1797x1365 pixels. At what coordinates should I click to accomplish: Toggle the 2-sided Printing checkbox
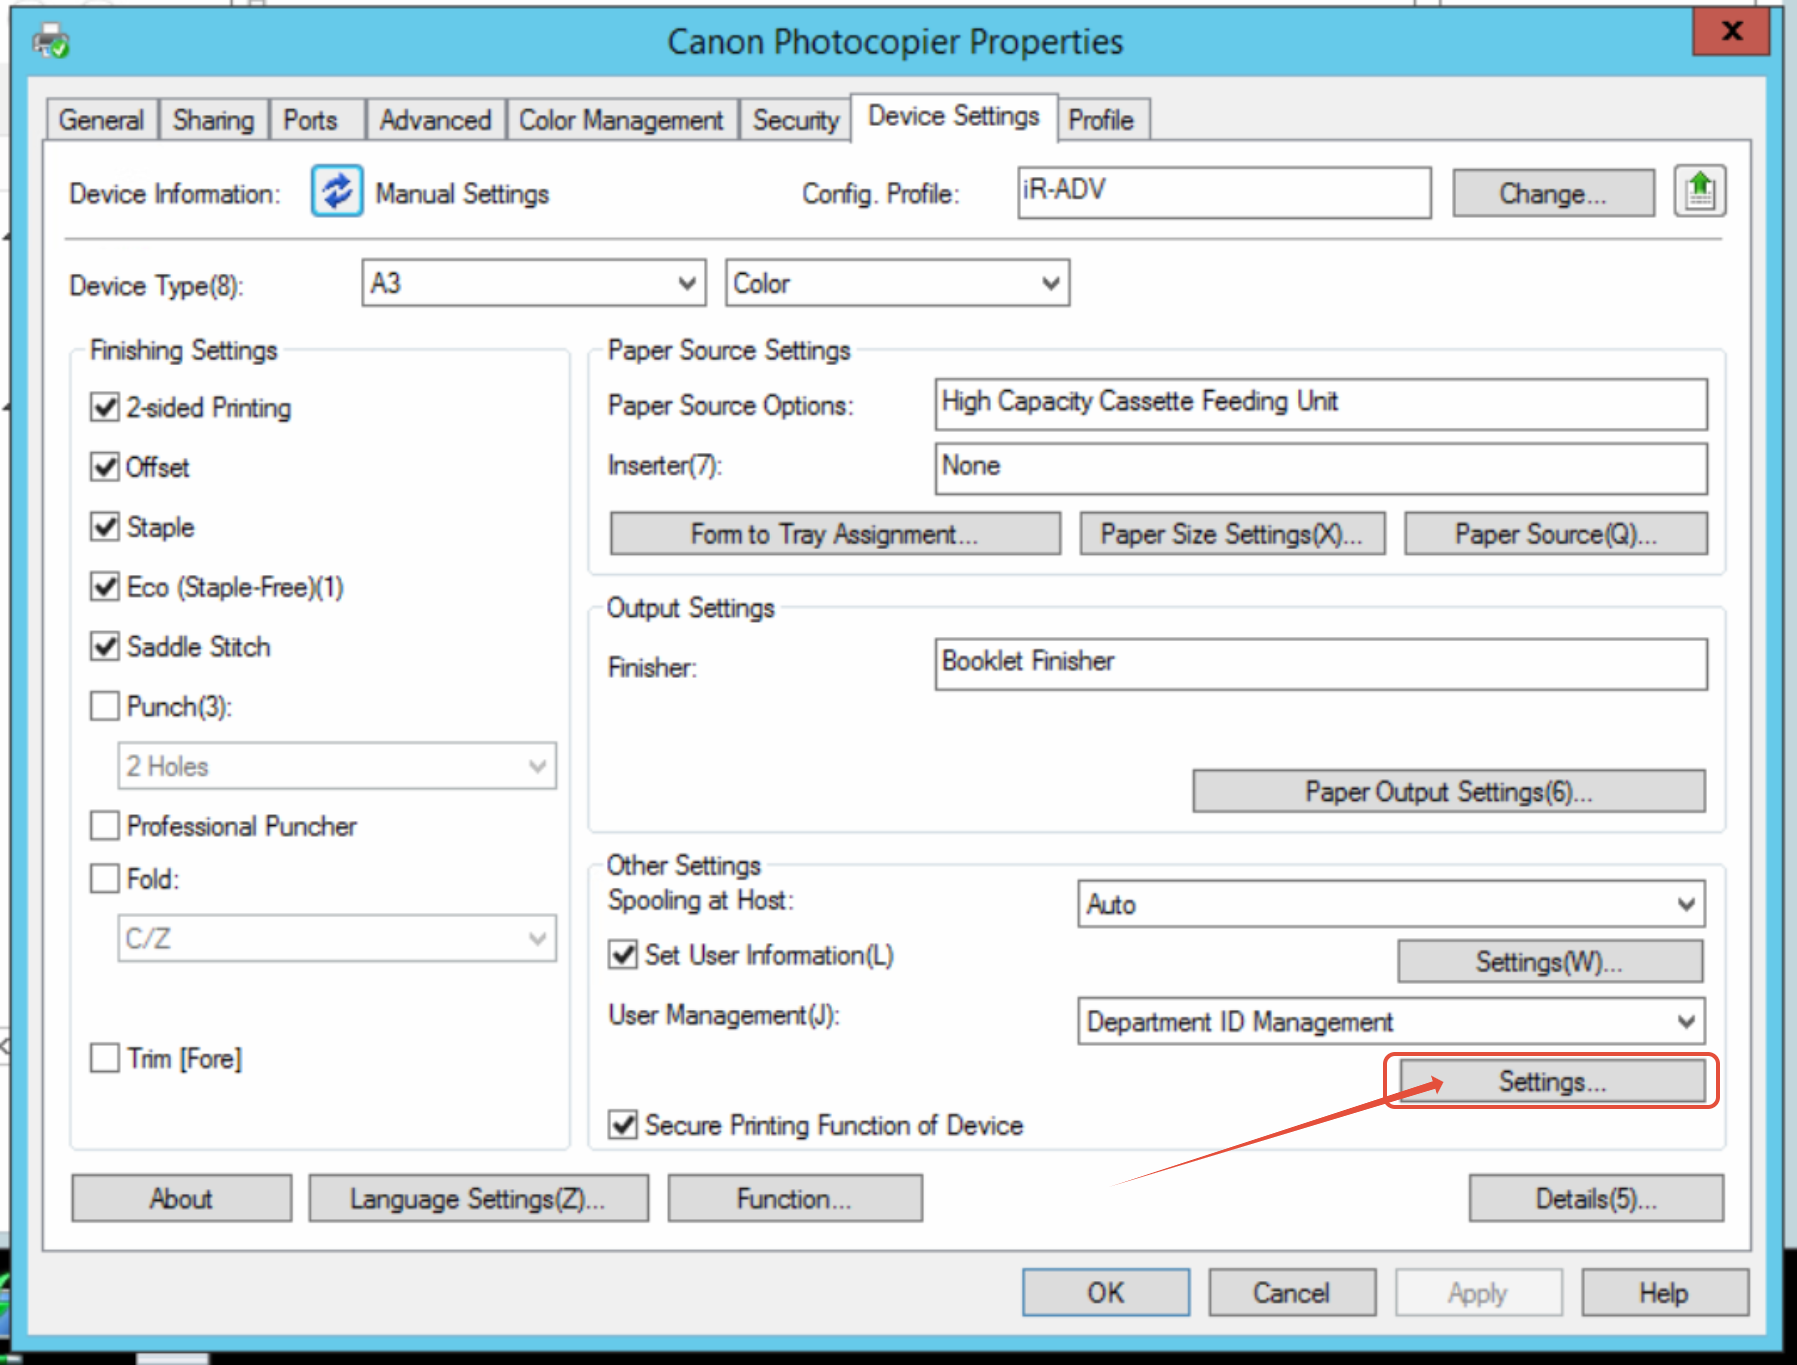pyautogui.click(x=105, y=407)
